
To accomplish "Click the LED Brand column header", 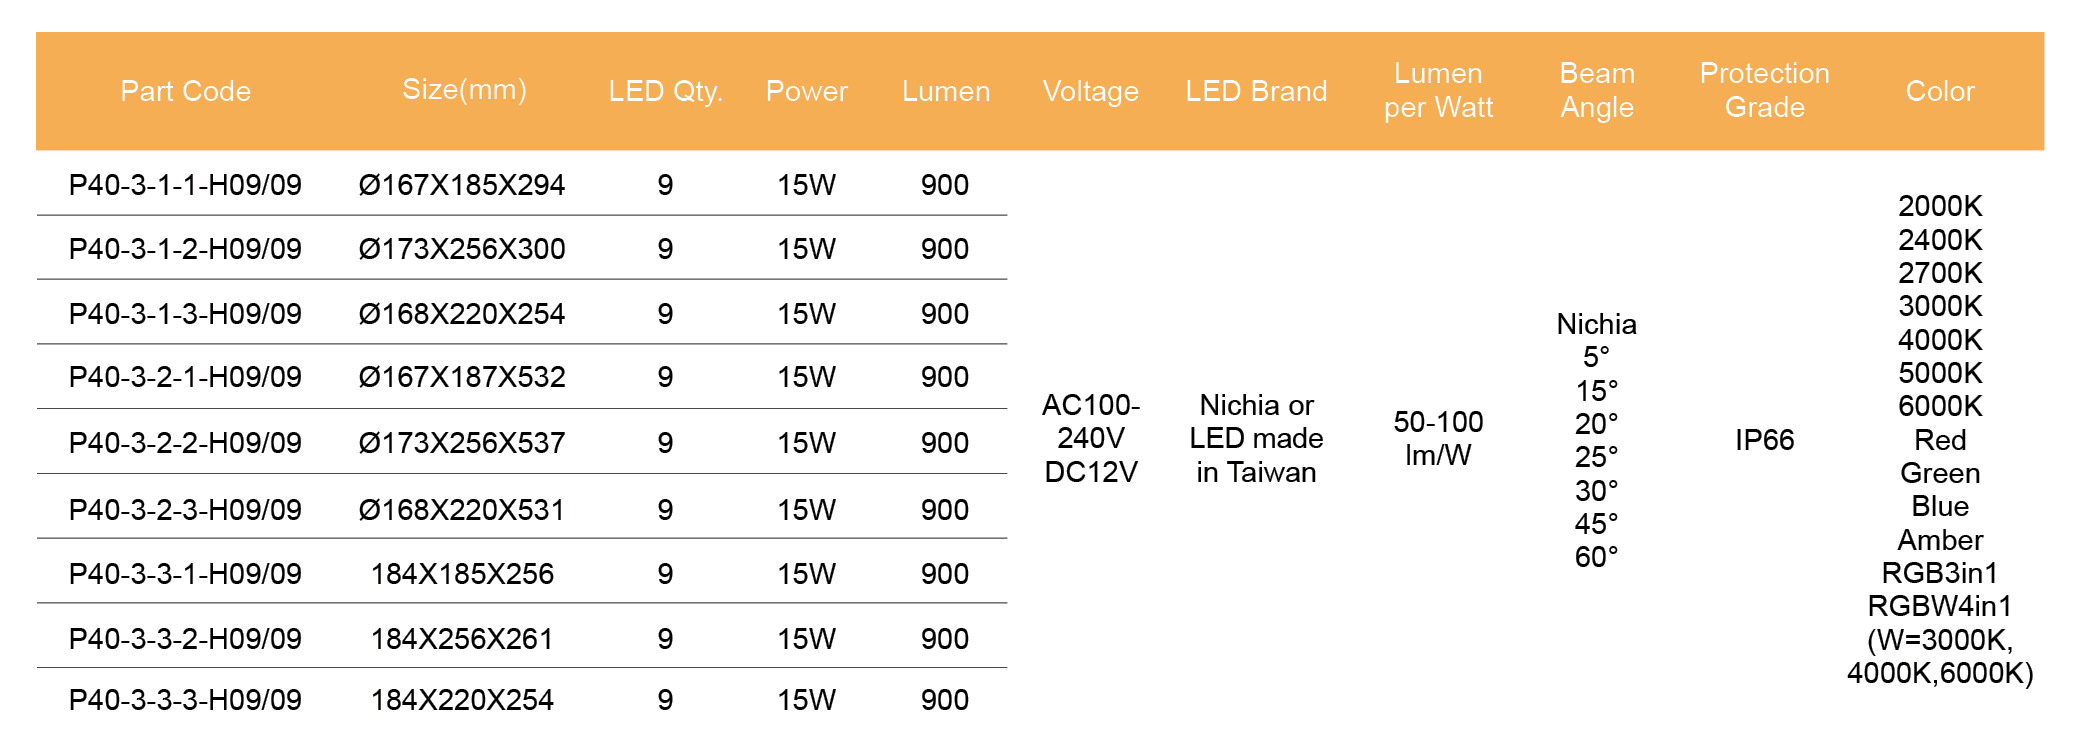I will (x=1256, y=91).
